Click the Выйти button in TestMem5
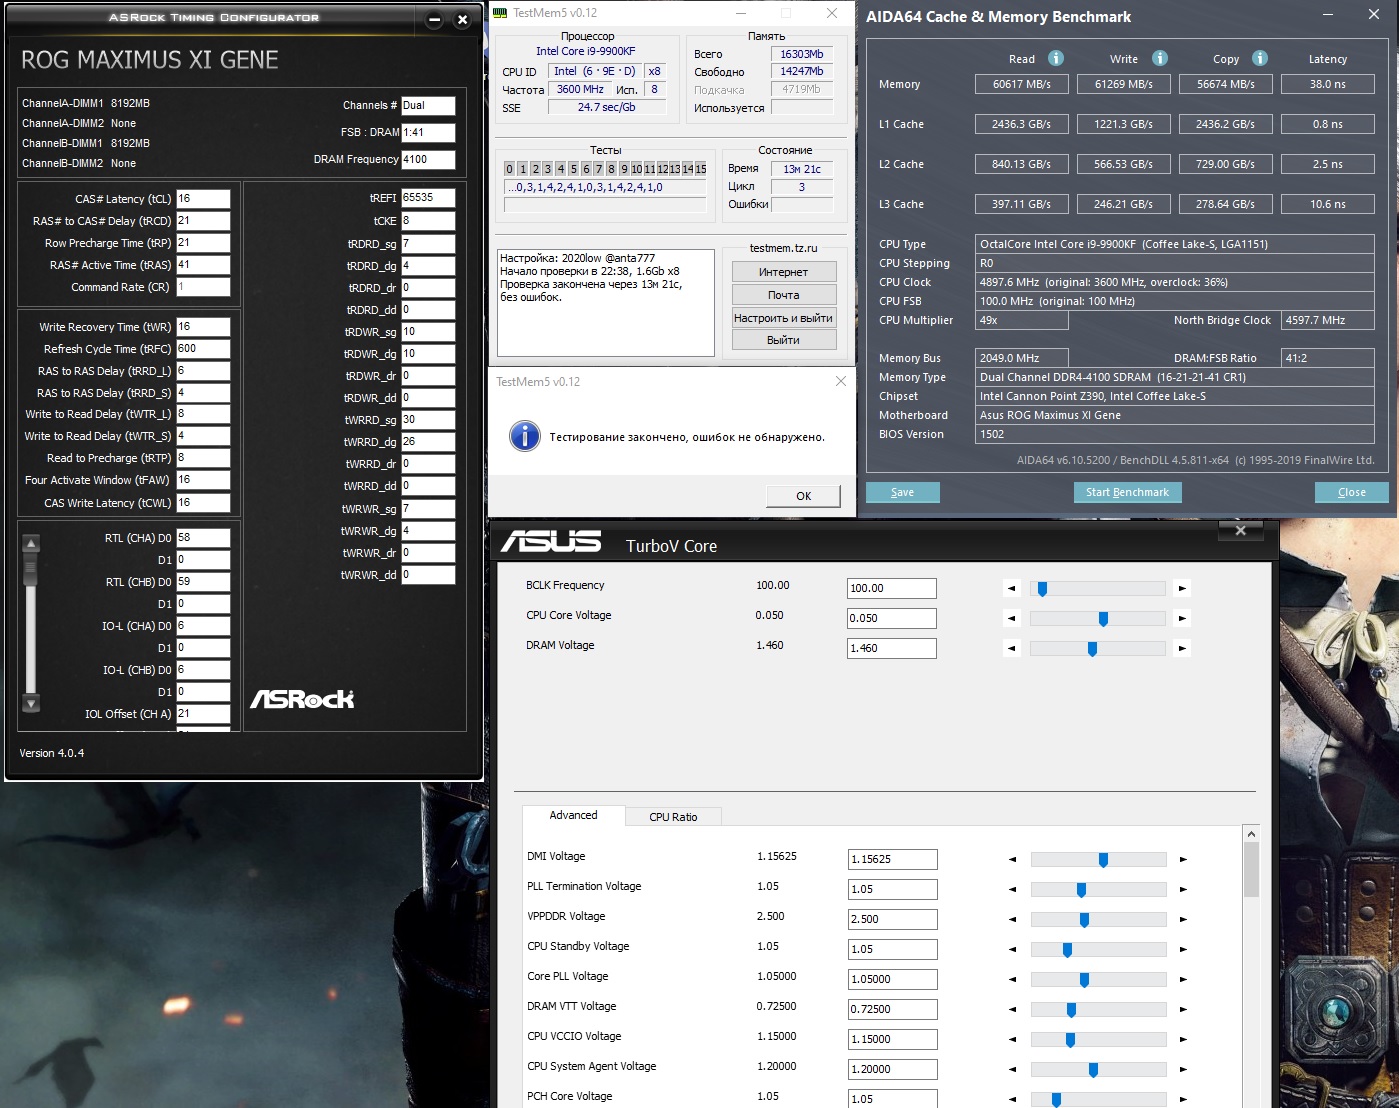The height and width of the screenshot is (1108, 1399). tap(783, 340)
